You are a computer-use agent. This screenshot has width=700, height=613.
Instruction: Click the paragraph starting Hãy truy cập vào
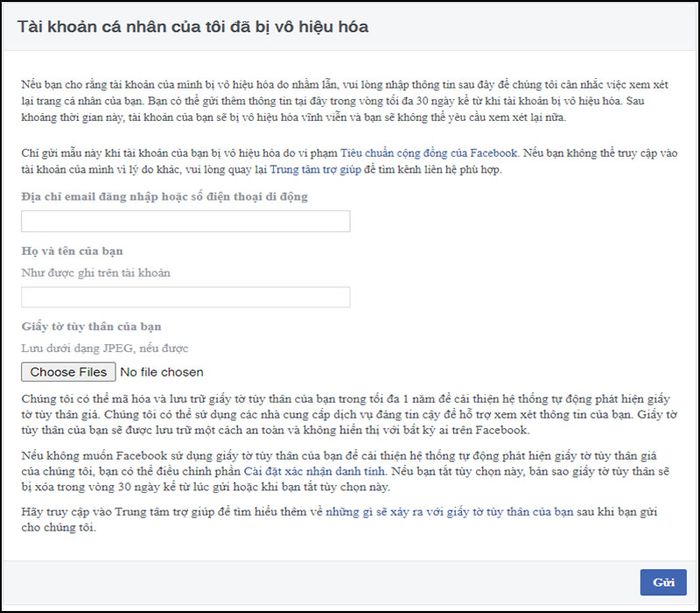click(x=339, y=519)
